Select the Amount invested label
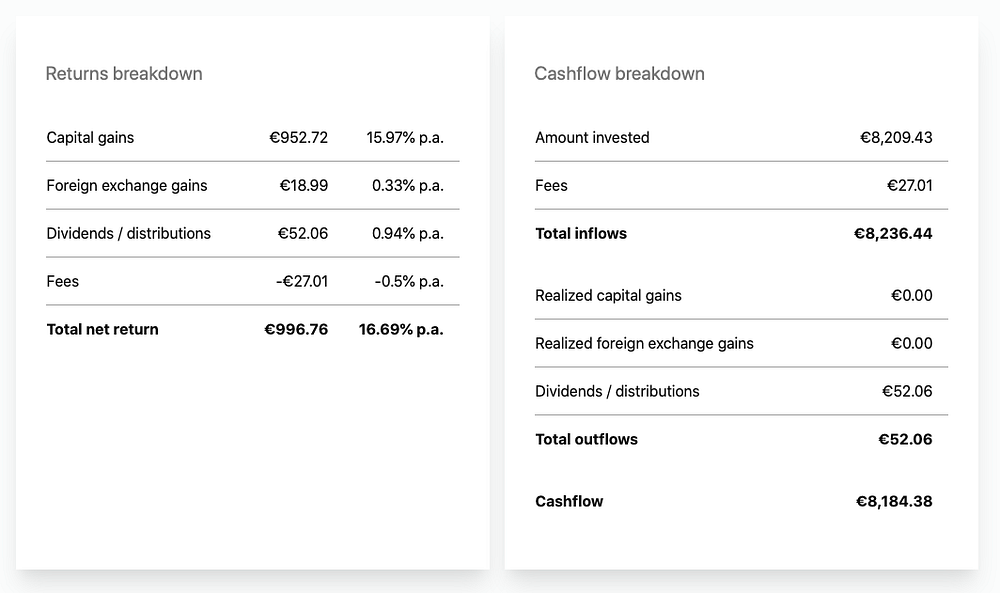The height and width of the screenshot is (593, 1000). click(592, 138)
